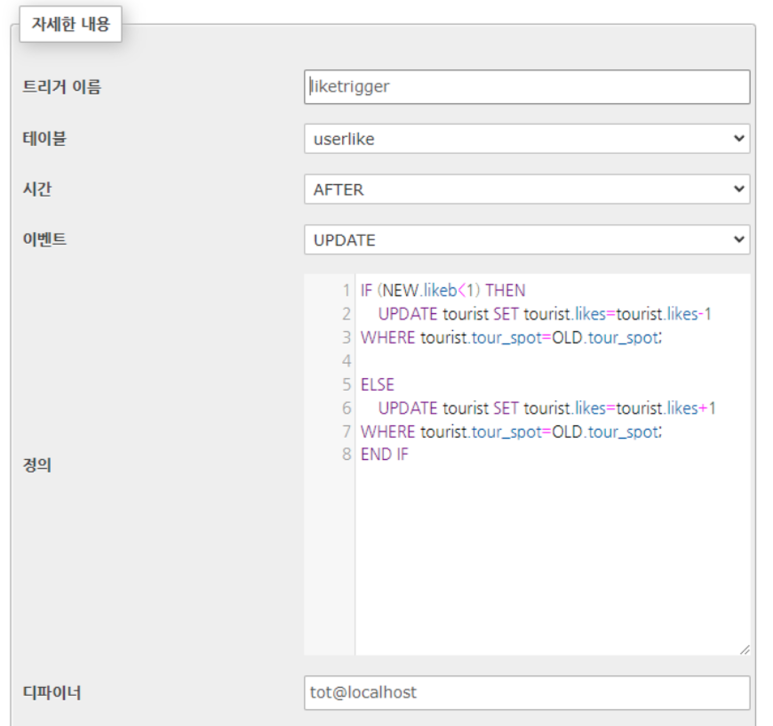Click the 시간 label

coord(37,189)
